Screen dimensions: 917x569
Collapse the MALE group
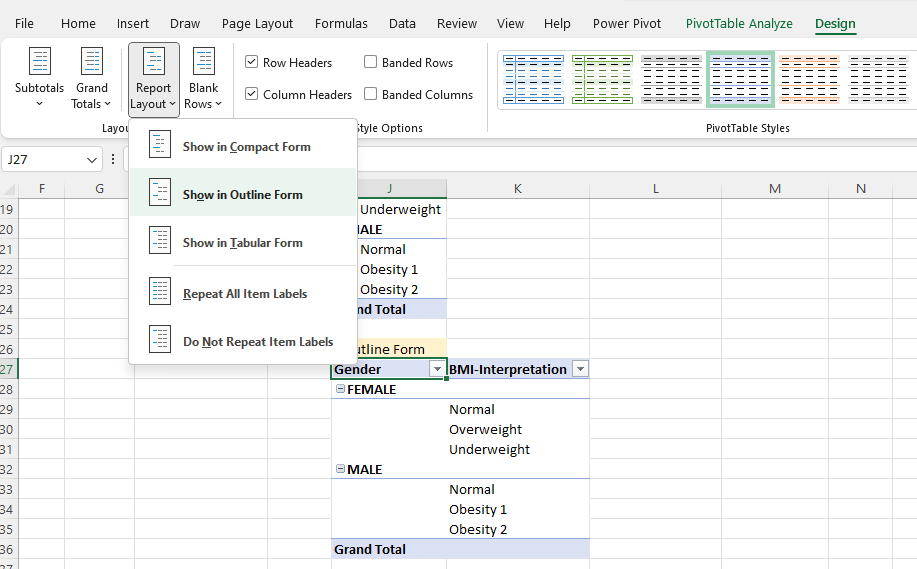[x=340, y=468]
